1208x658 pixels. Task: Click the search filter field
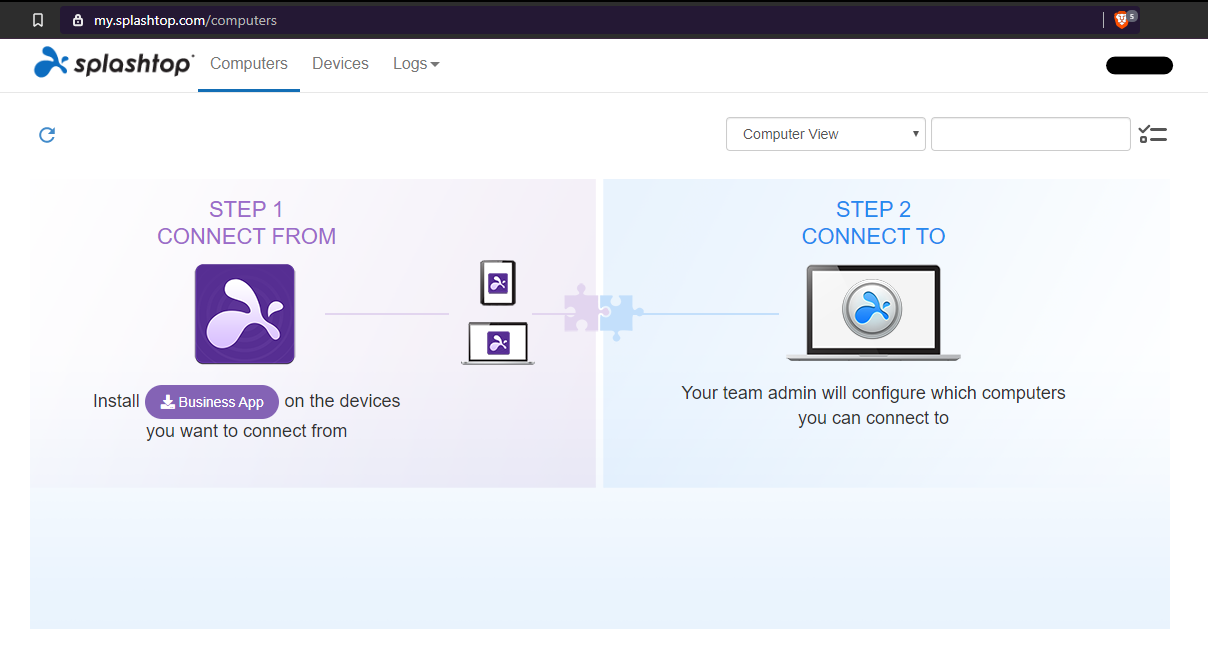point(1030,133)
